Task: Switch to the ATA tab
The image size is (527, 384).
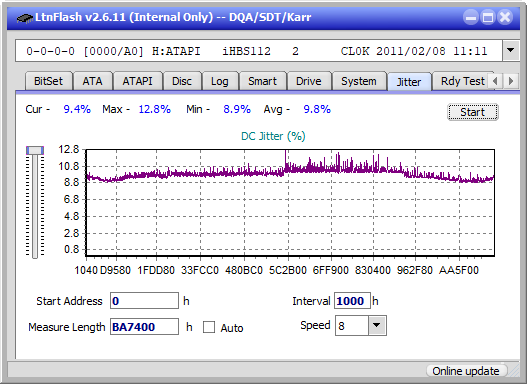Action: coord(92,81)
